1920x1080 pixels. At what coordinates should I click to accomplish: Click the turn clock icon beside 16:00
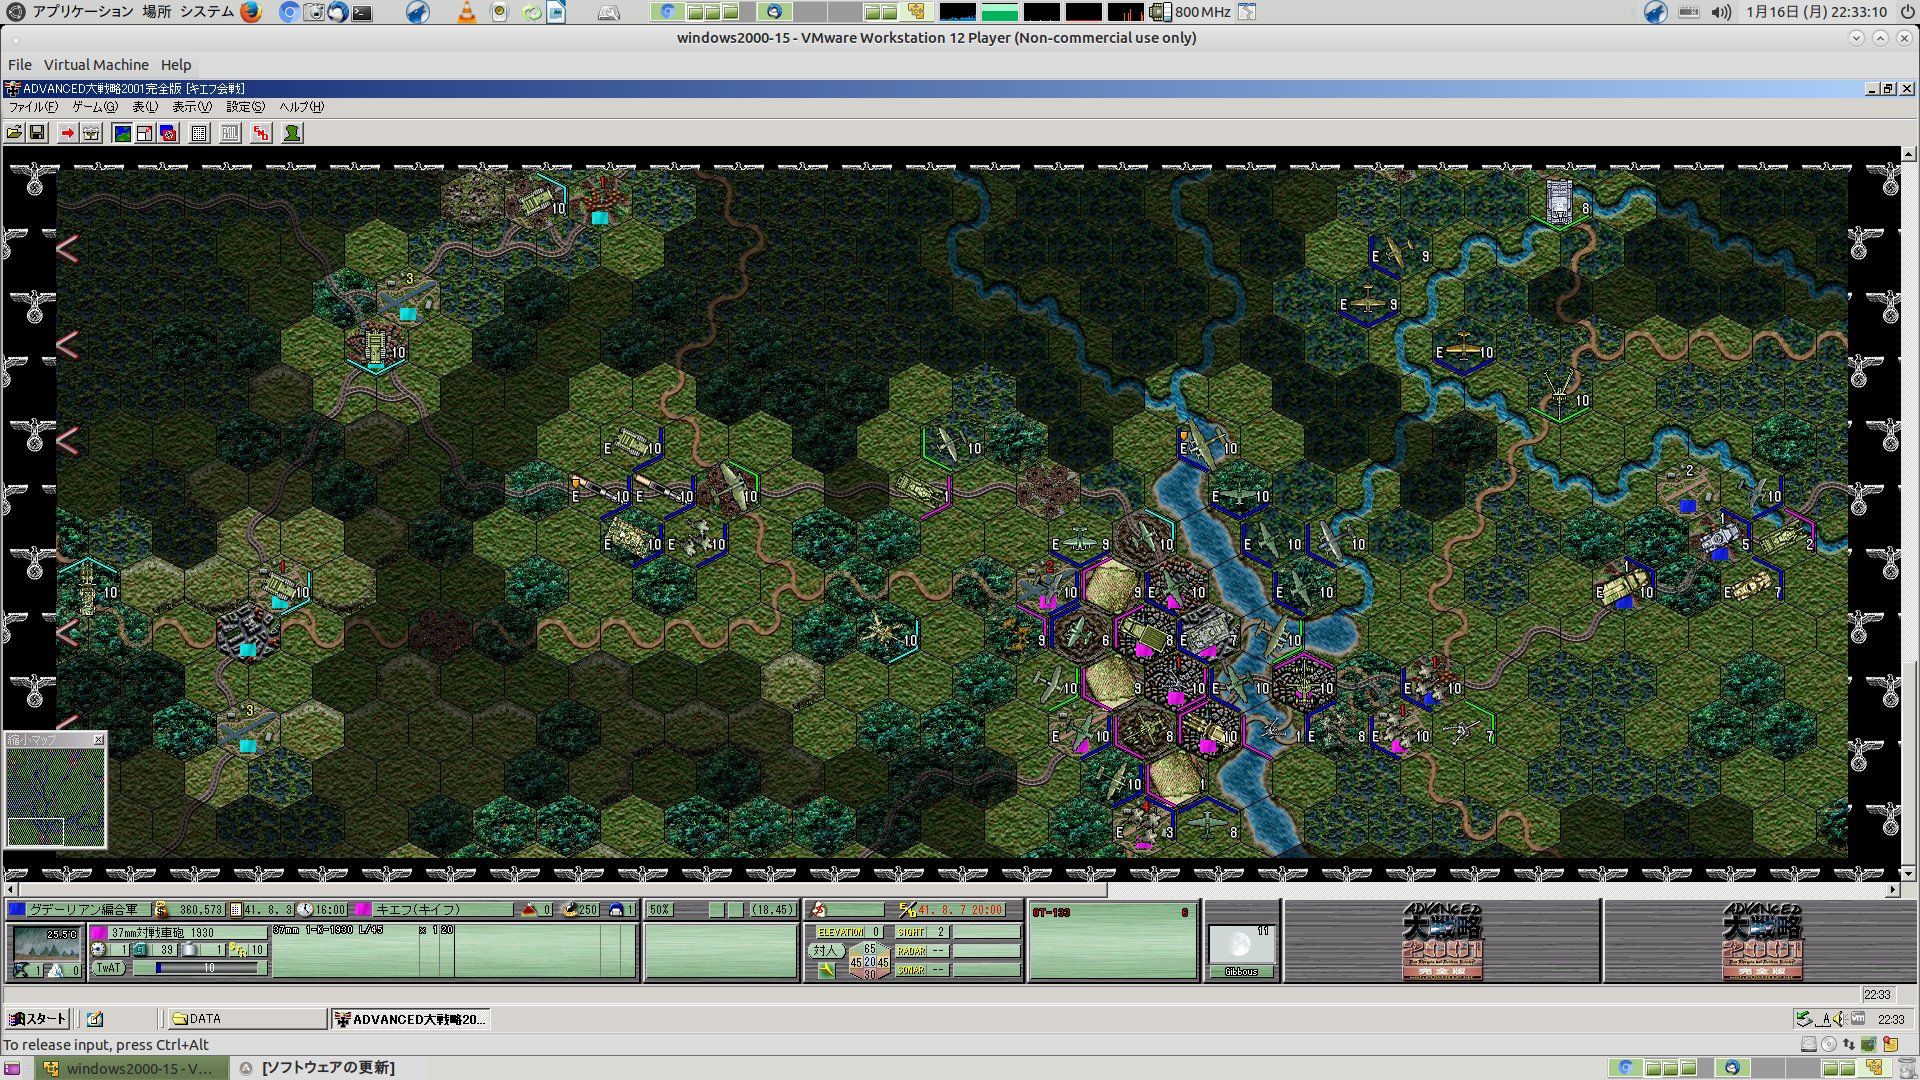click(306, 910)
